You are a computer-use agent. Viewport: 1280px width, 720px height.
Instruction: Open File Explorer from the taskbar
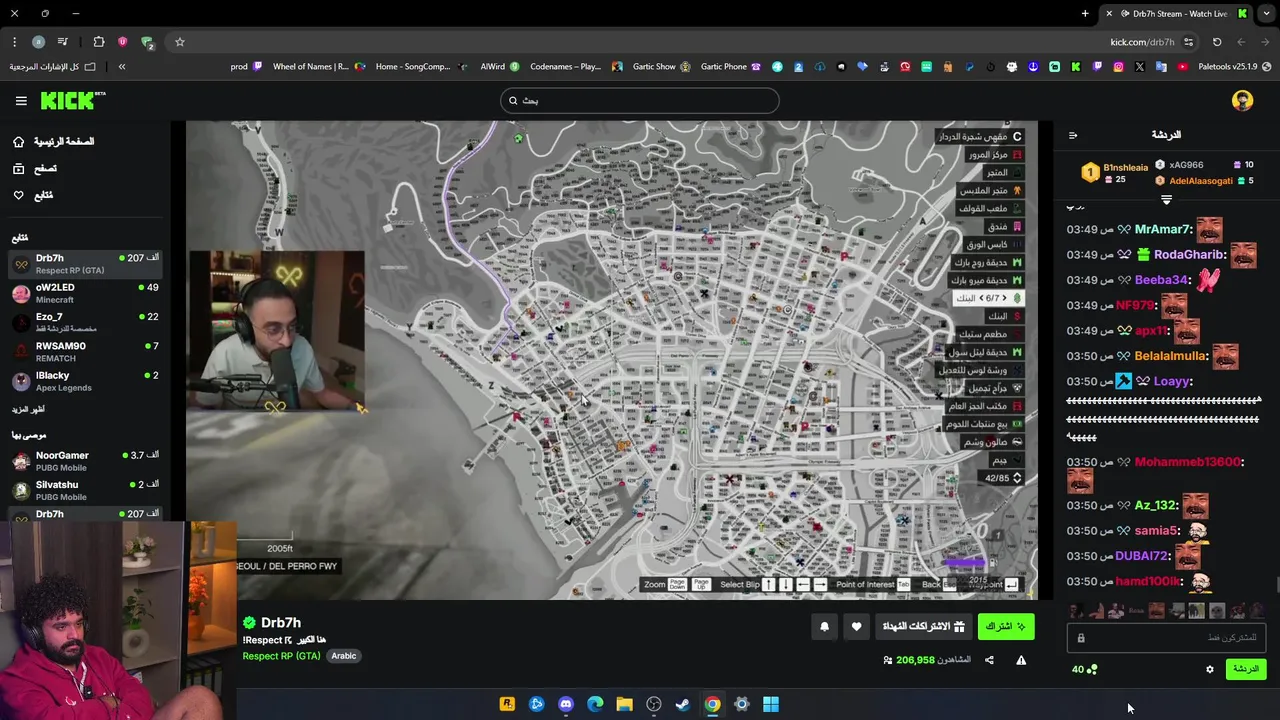pyautogui.click(x=624, y=704)
